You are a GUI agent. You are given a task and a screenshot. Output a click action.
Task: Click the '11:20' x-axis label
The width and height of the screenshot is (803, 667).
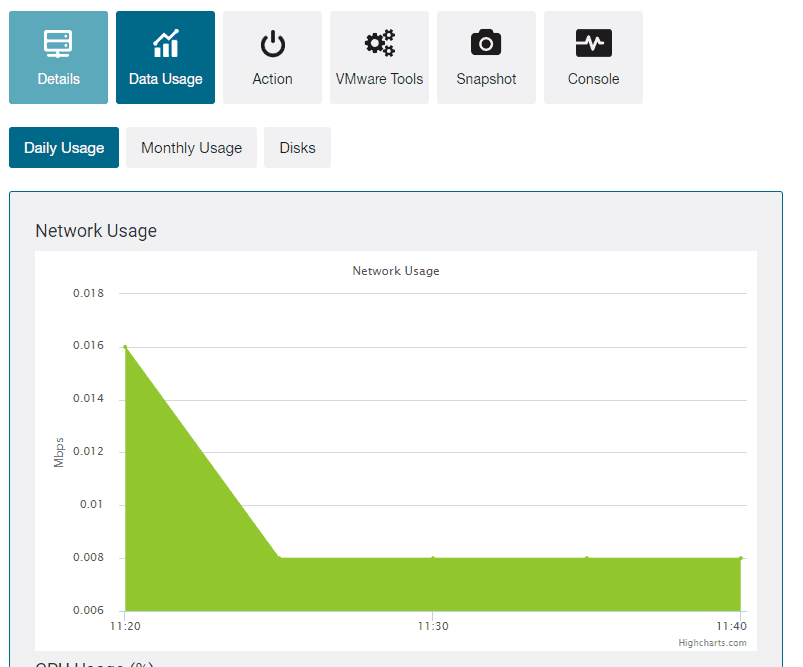pyautogui.click(x=125, y=626)
